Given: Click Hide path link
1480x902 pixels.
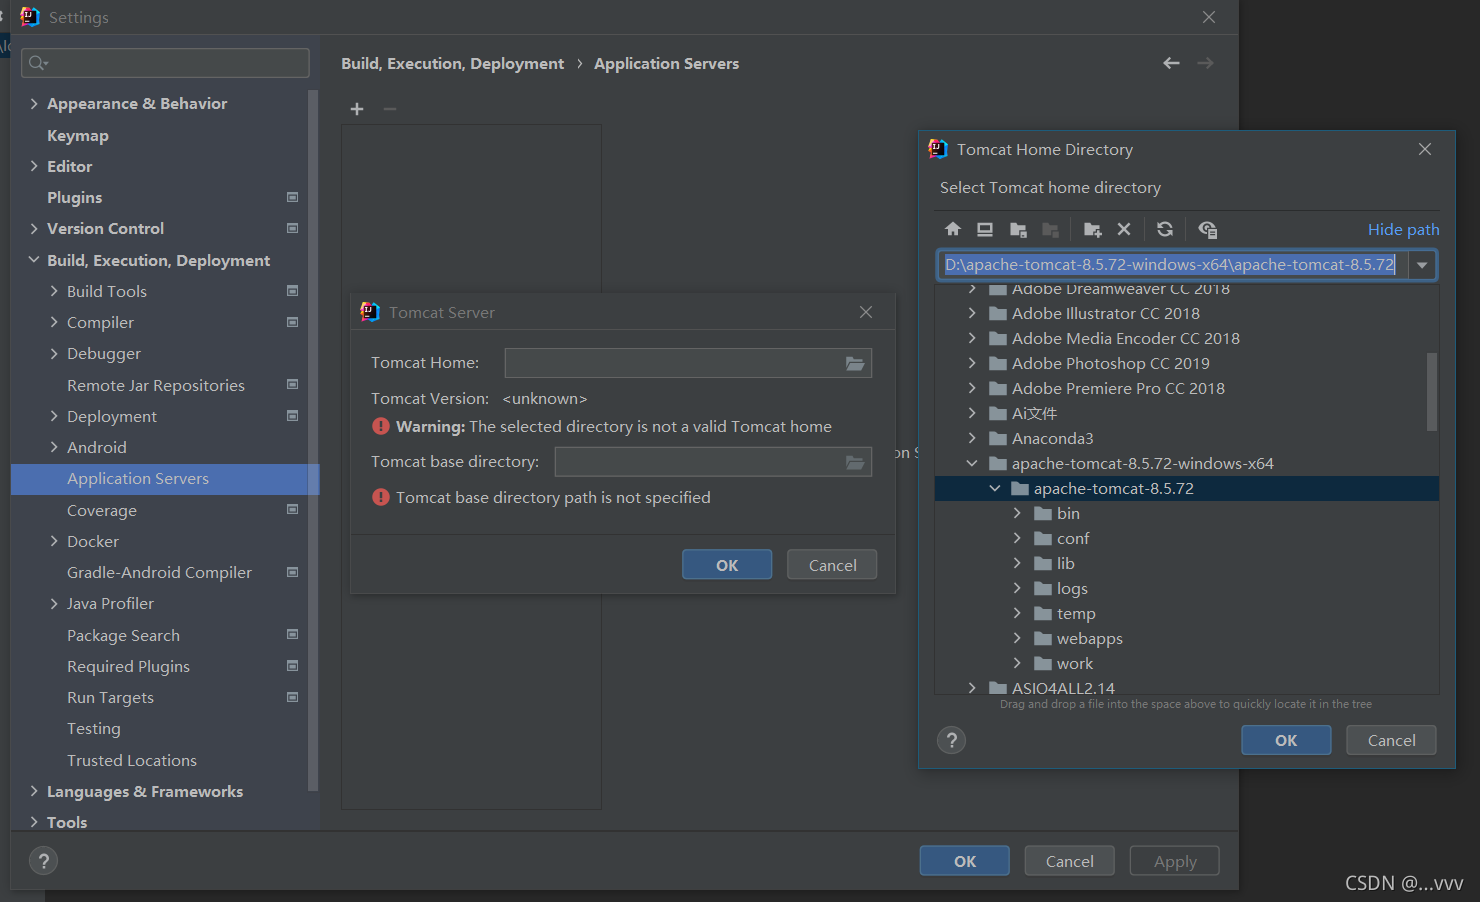Looking at the screenshot, I should coord(1403,230).
